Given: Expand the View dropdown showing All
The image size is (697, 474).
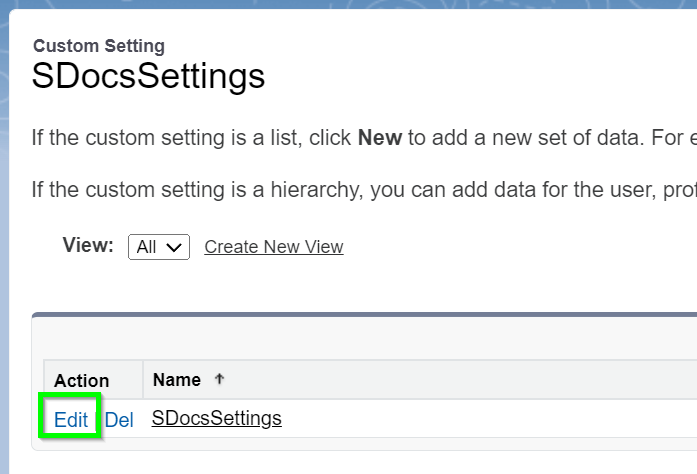Looking at the screenshot, I should pos(159,247).
